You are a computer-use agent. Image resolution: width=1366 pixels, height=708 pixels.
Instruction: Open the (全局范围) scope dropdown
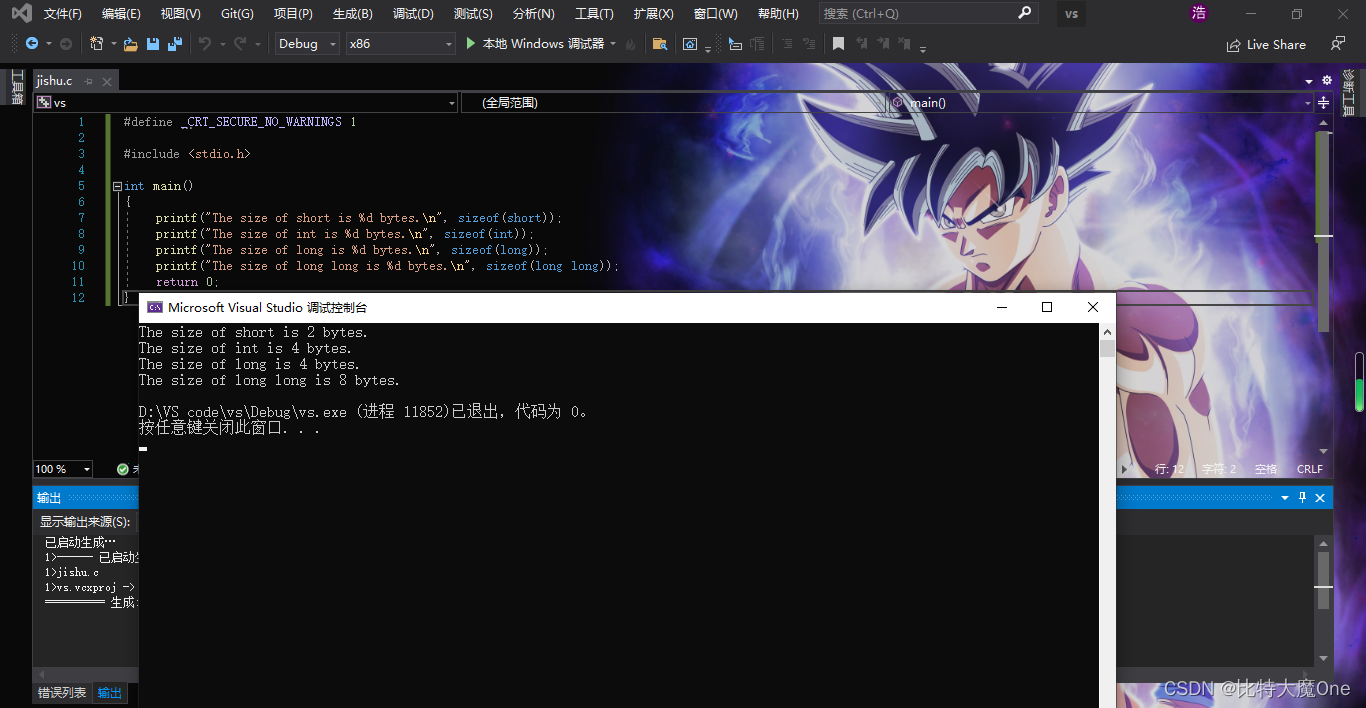(x=672, y=102)
